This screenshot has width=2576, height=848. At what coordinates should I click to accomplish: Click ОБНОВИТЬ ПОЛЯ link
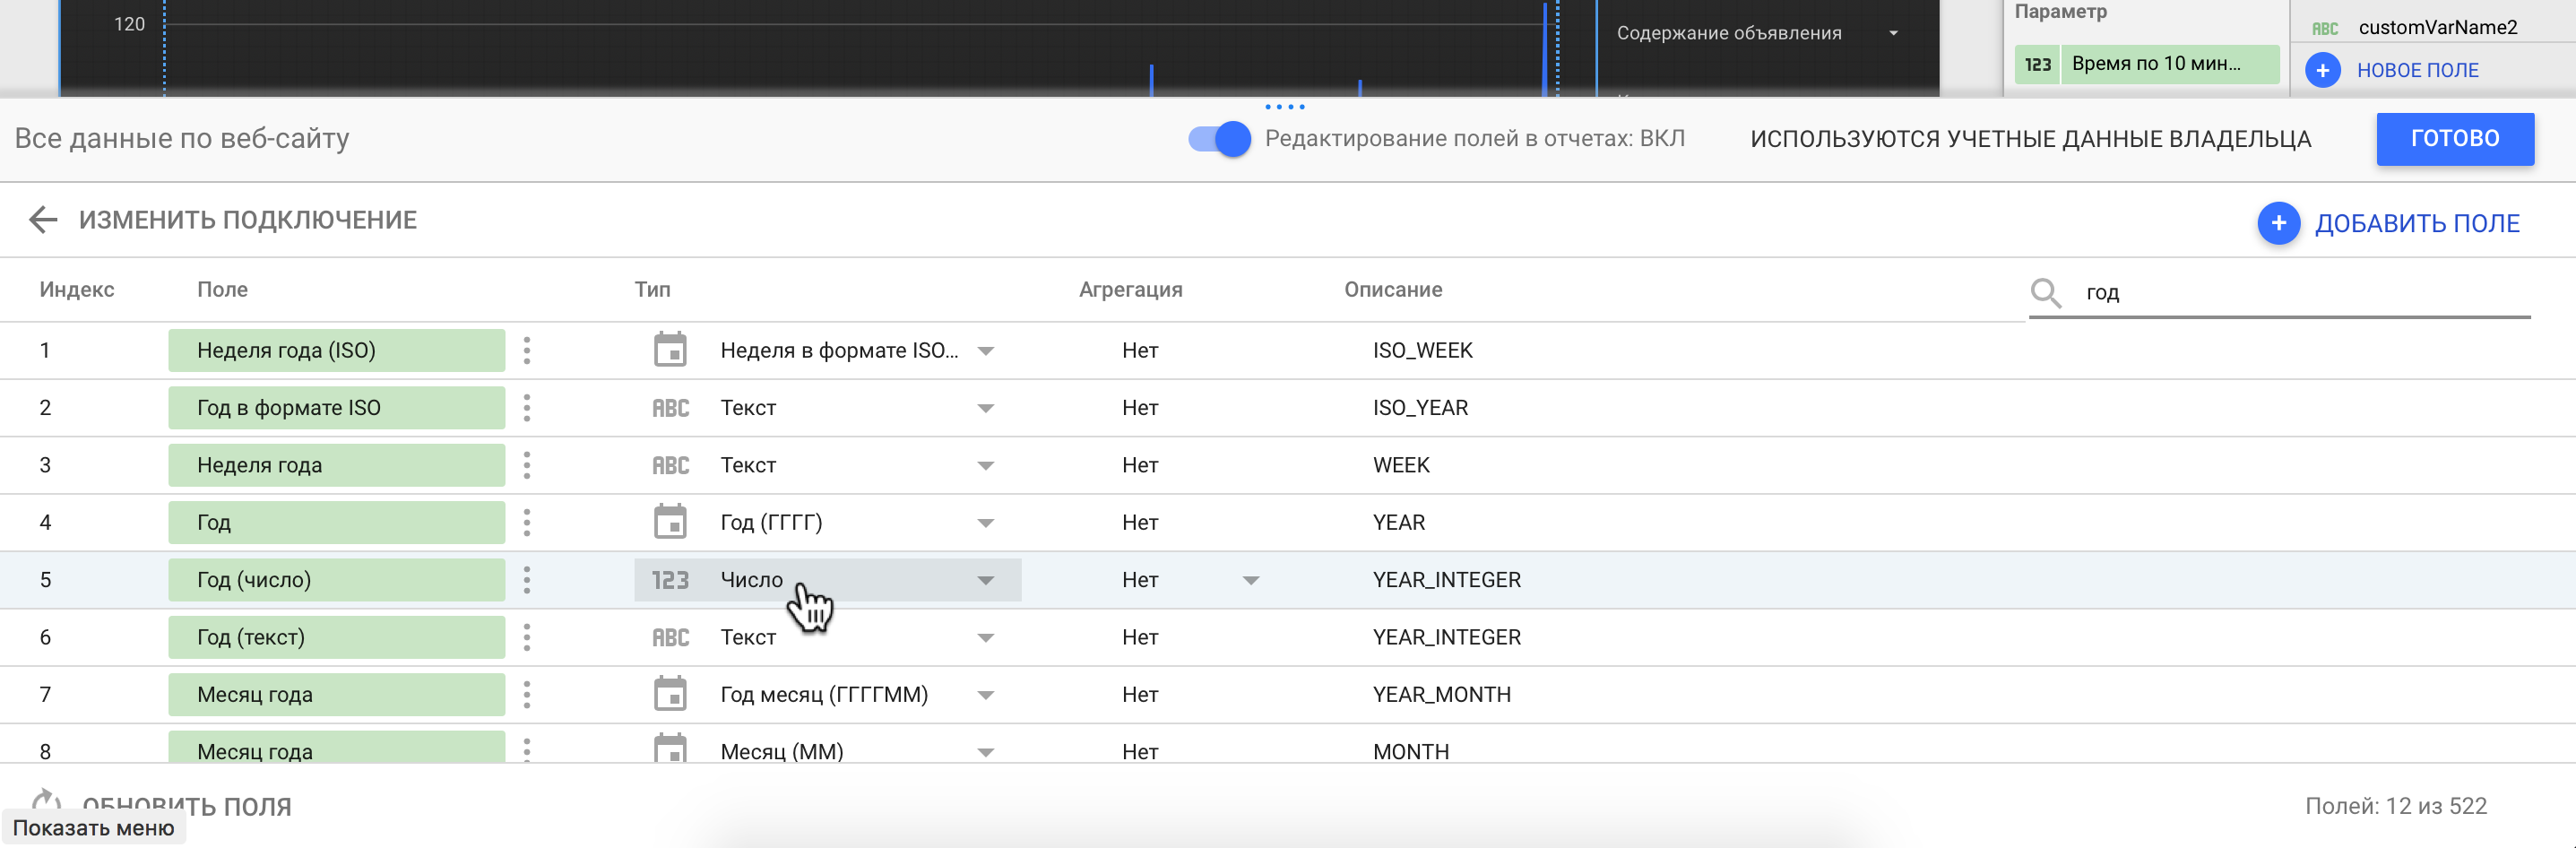coord(186,806)
